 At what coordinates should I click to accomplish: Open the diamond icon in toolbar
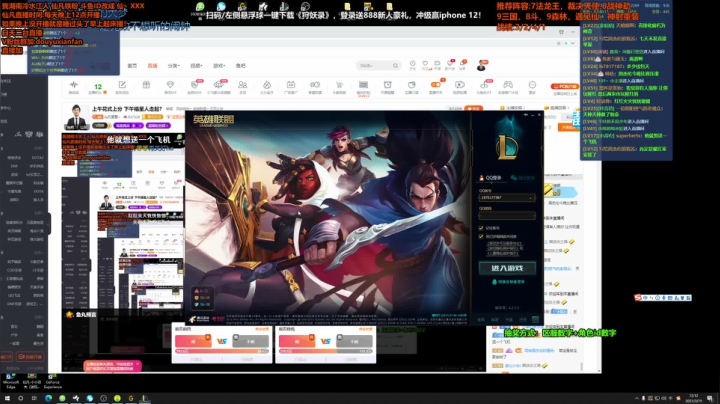[170, 86]
